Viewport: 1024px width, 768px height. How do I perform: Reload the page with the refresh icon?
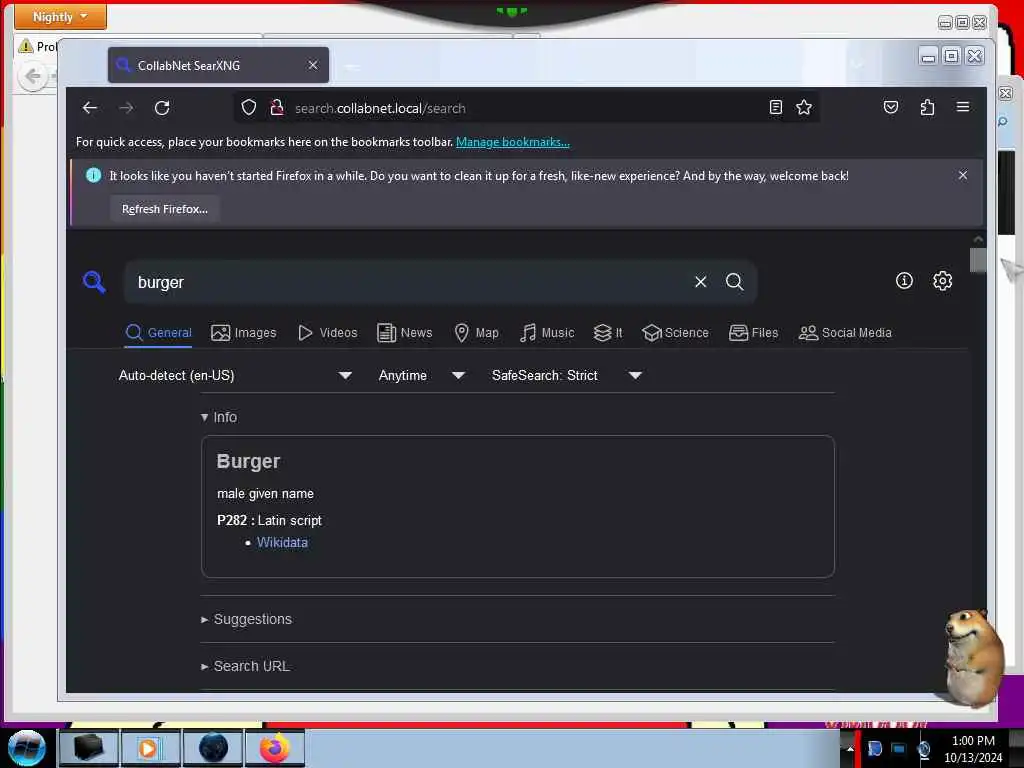point(162,108)
